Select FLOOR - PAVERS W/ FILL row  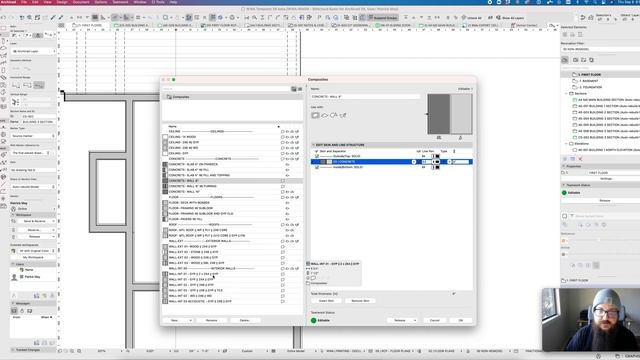point(232,219)
